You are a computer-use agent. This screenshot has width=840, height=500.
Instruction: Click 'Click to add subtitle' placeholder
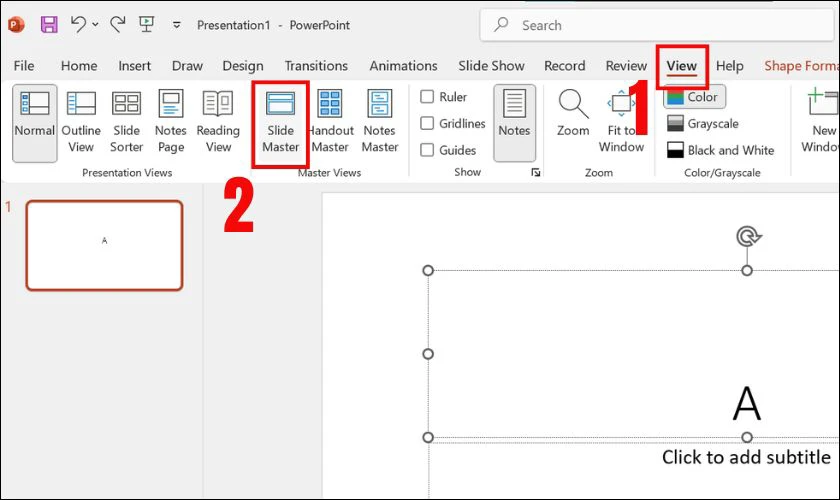pos(746,457)
